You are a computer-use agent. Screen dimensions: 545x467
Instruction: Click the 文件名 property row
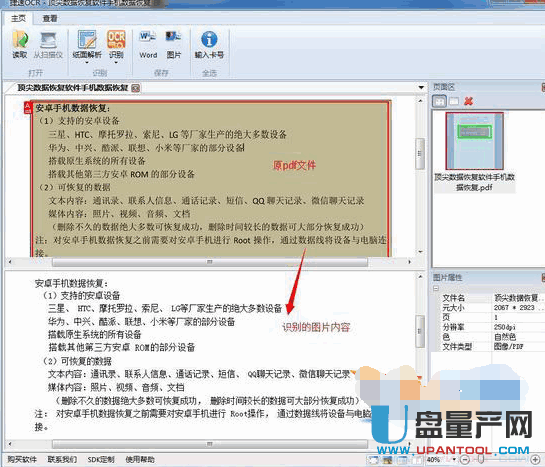point(493,298)
